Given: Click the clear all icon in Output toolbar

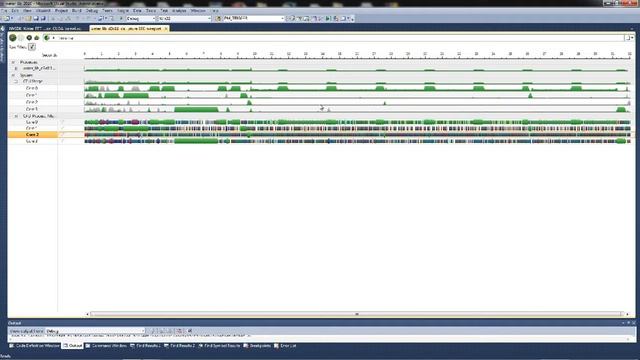Looking at the screenshot, I should point(180,331).
